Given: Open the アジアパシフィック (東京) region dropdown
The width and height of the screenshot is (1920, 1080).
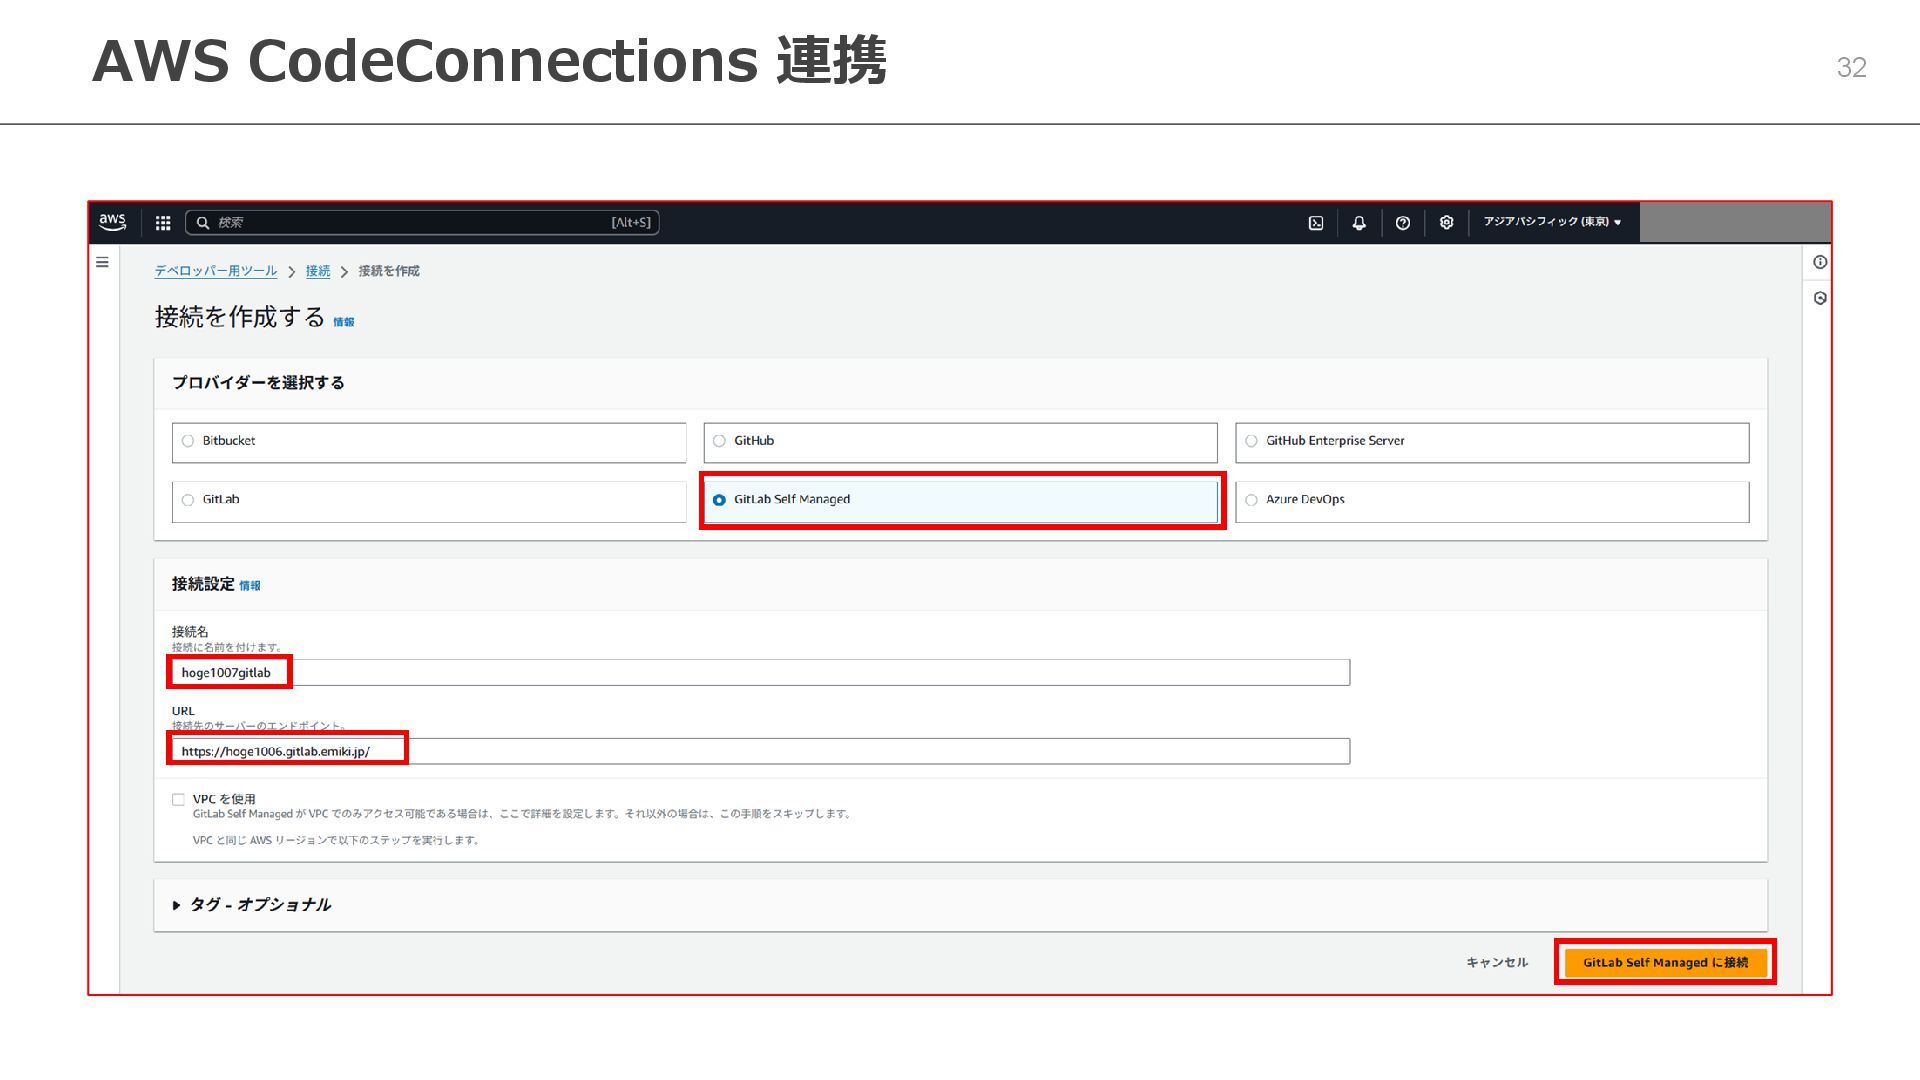Looking at the screenshot, I should (1552, 222).
